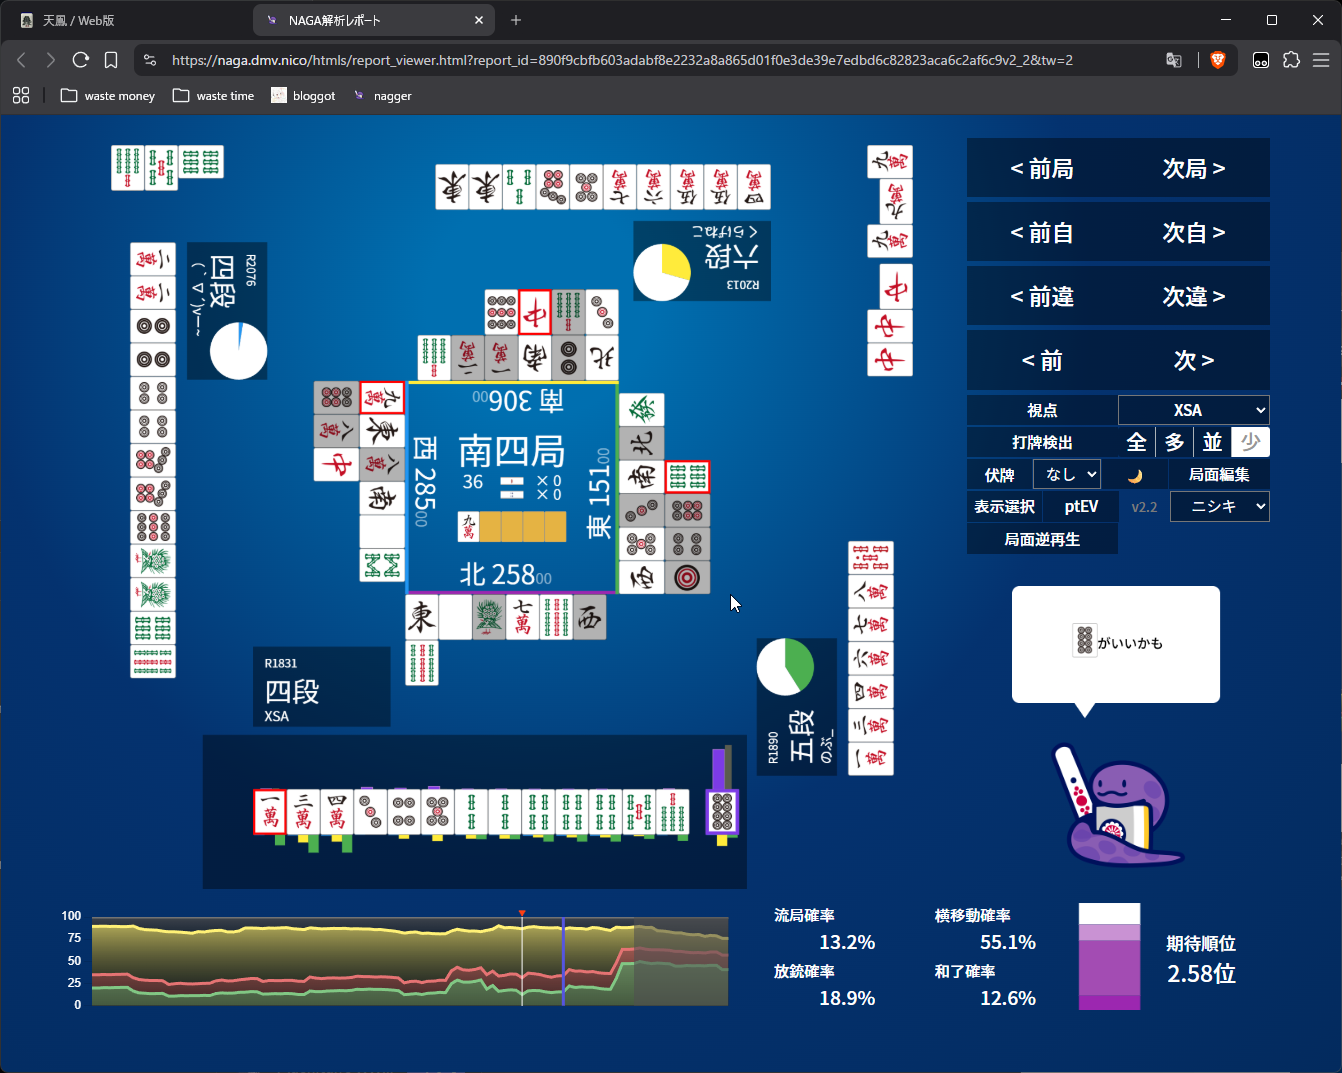Step forward one move with 次 >

point(1194,360)
